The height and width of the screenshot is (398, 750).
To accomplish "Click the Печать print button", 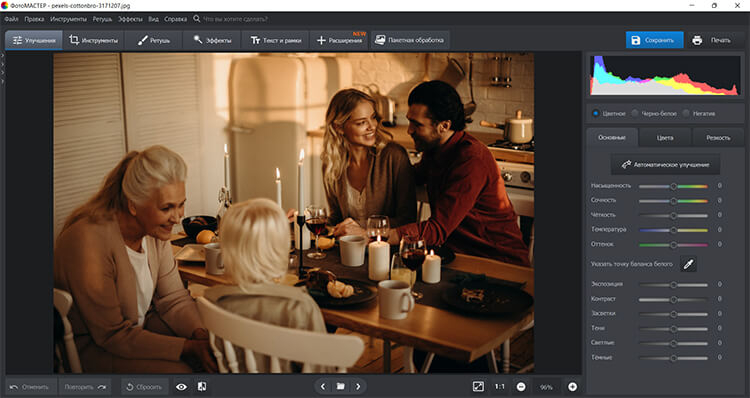I will [x=713, y=40].
